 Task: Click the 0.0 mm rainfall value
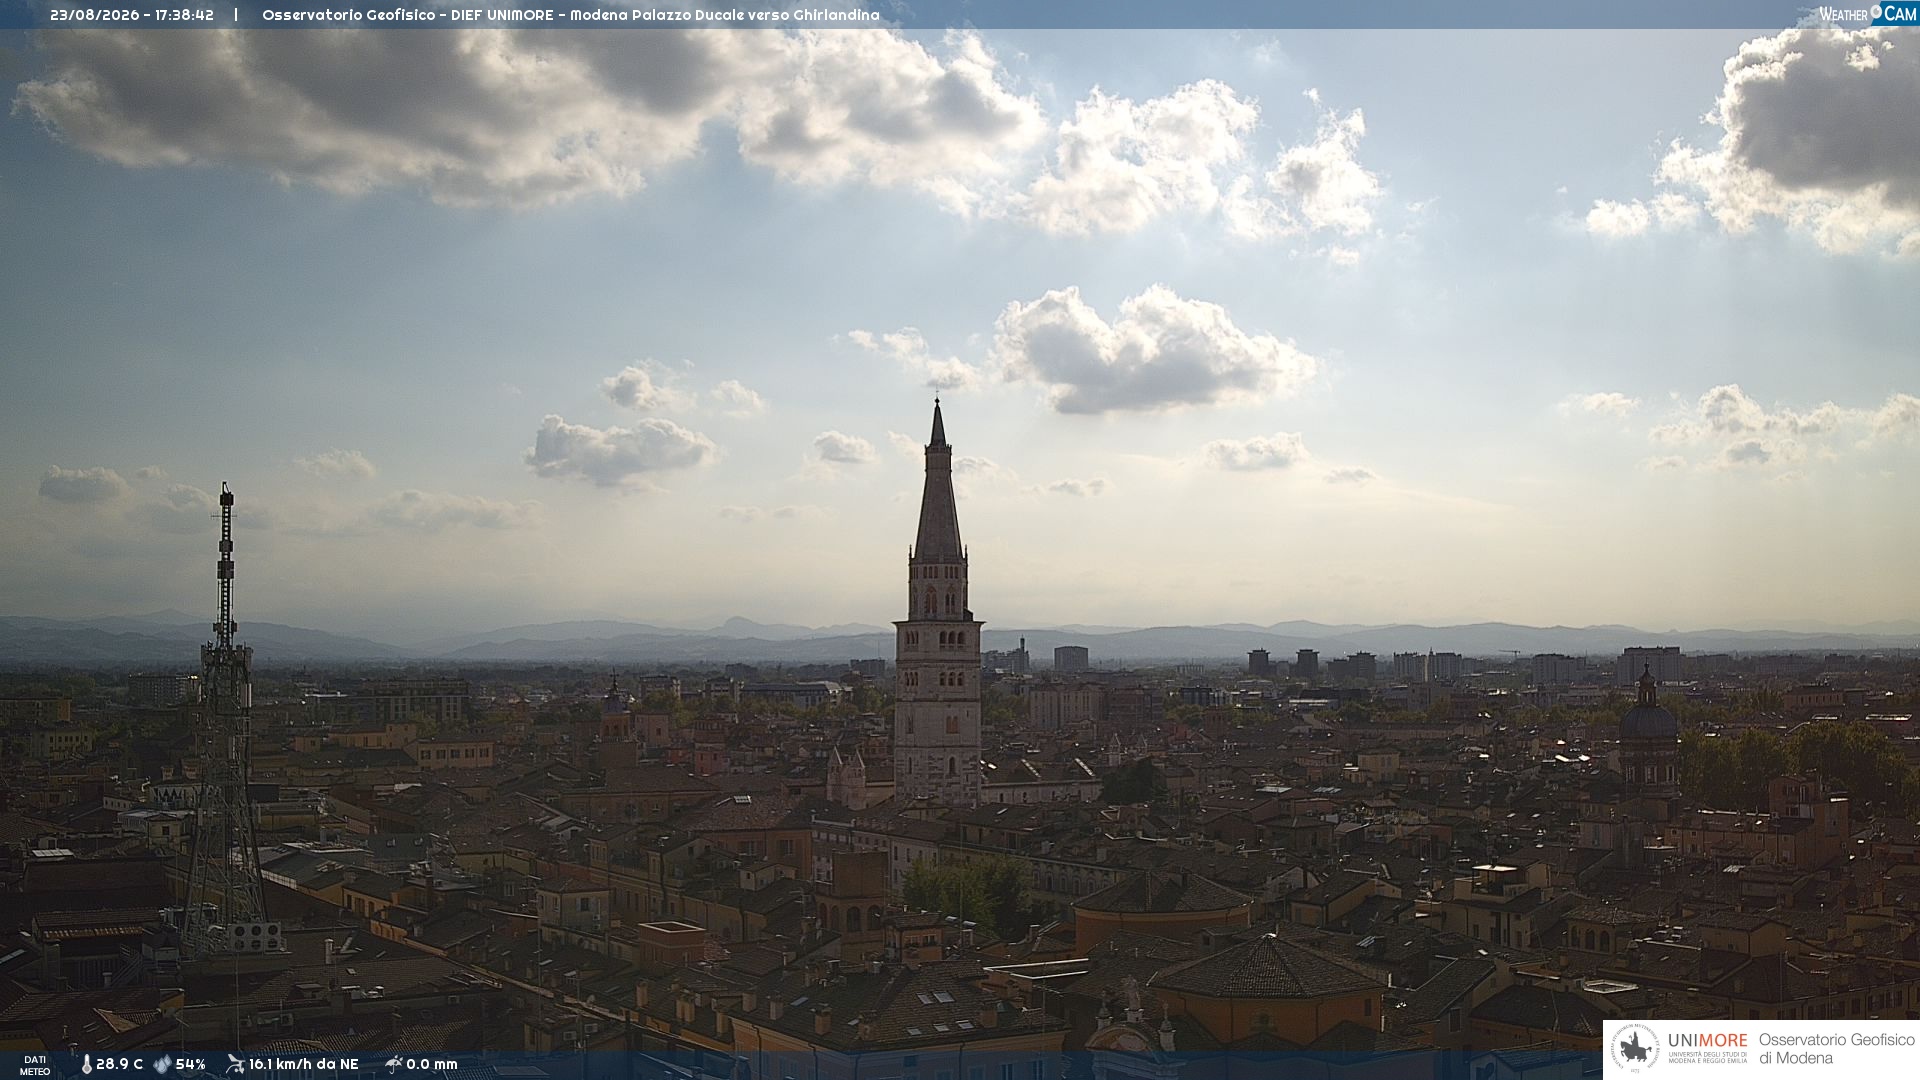point(432,1065)
